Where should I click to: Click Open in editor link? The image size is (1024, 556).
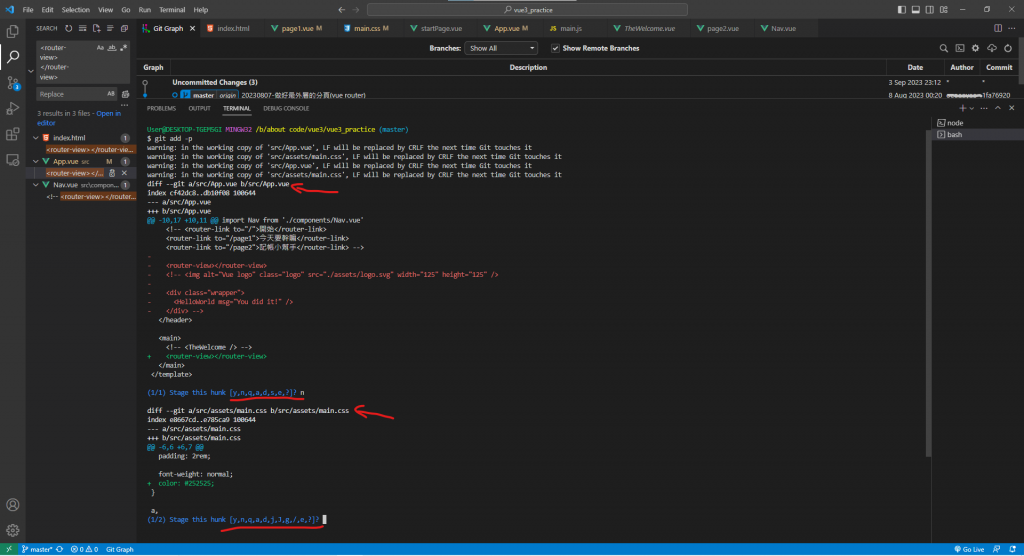click(78, 118)
